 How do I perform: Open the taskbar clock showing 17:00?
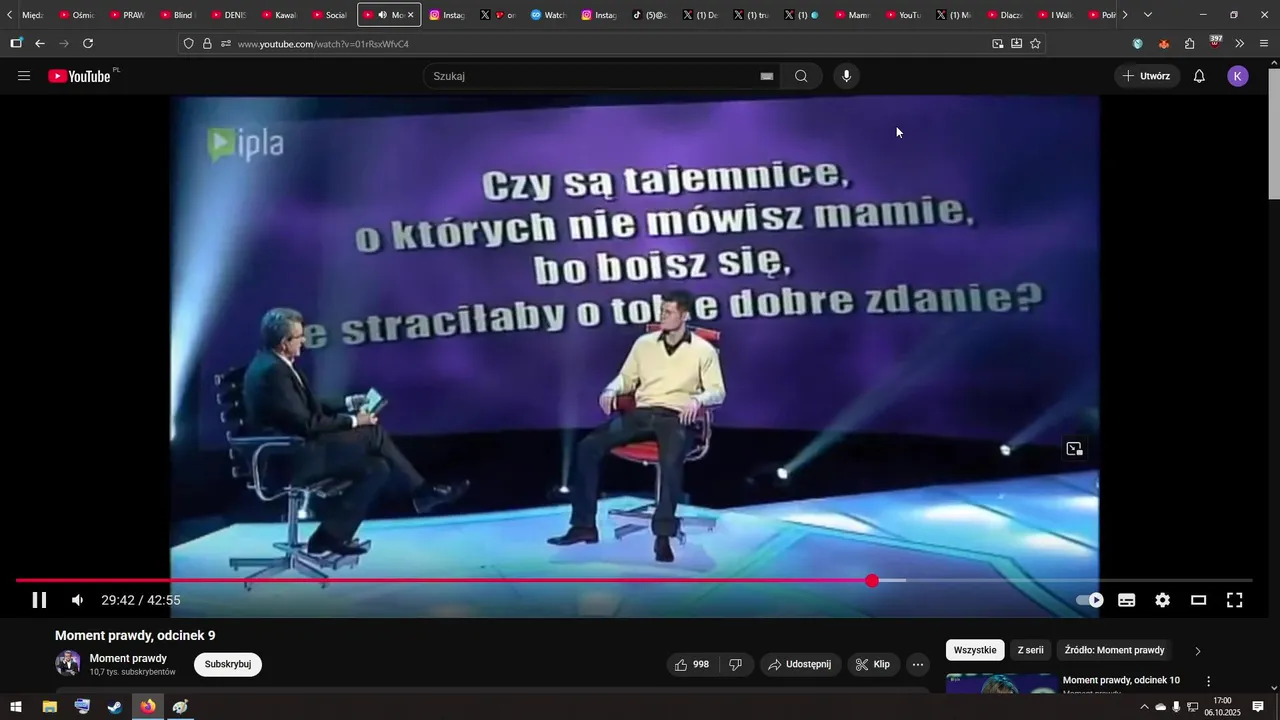point(1222,707)
